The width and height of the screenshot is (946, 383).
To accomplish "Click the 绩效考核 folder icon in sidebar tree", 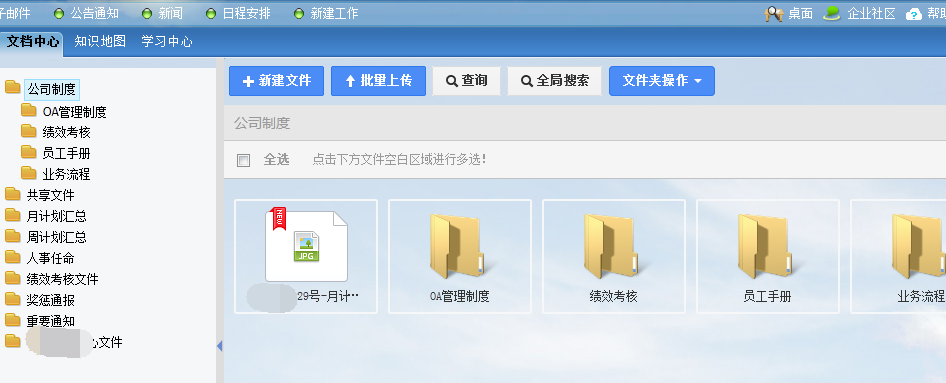I will pos(28,131).
